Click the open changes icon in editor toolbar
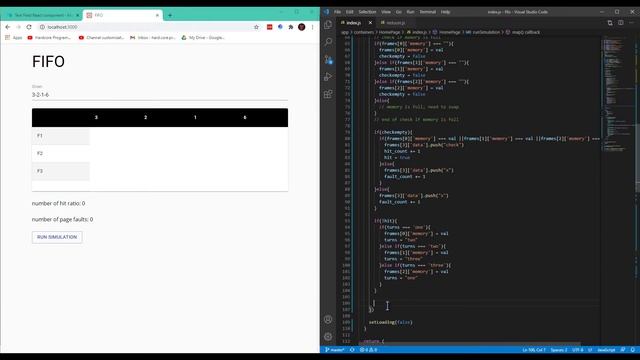This screenshot has width=640, height=360. click(610, 23)
